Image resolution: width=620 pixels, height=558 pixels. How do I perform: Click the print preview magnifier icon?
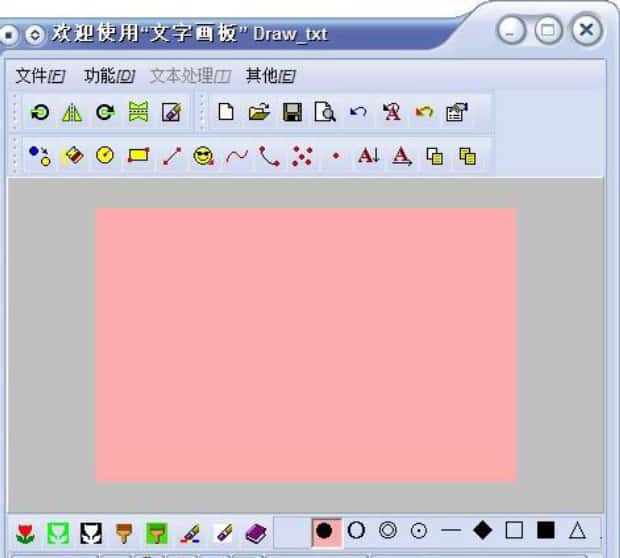325,113
